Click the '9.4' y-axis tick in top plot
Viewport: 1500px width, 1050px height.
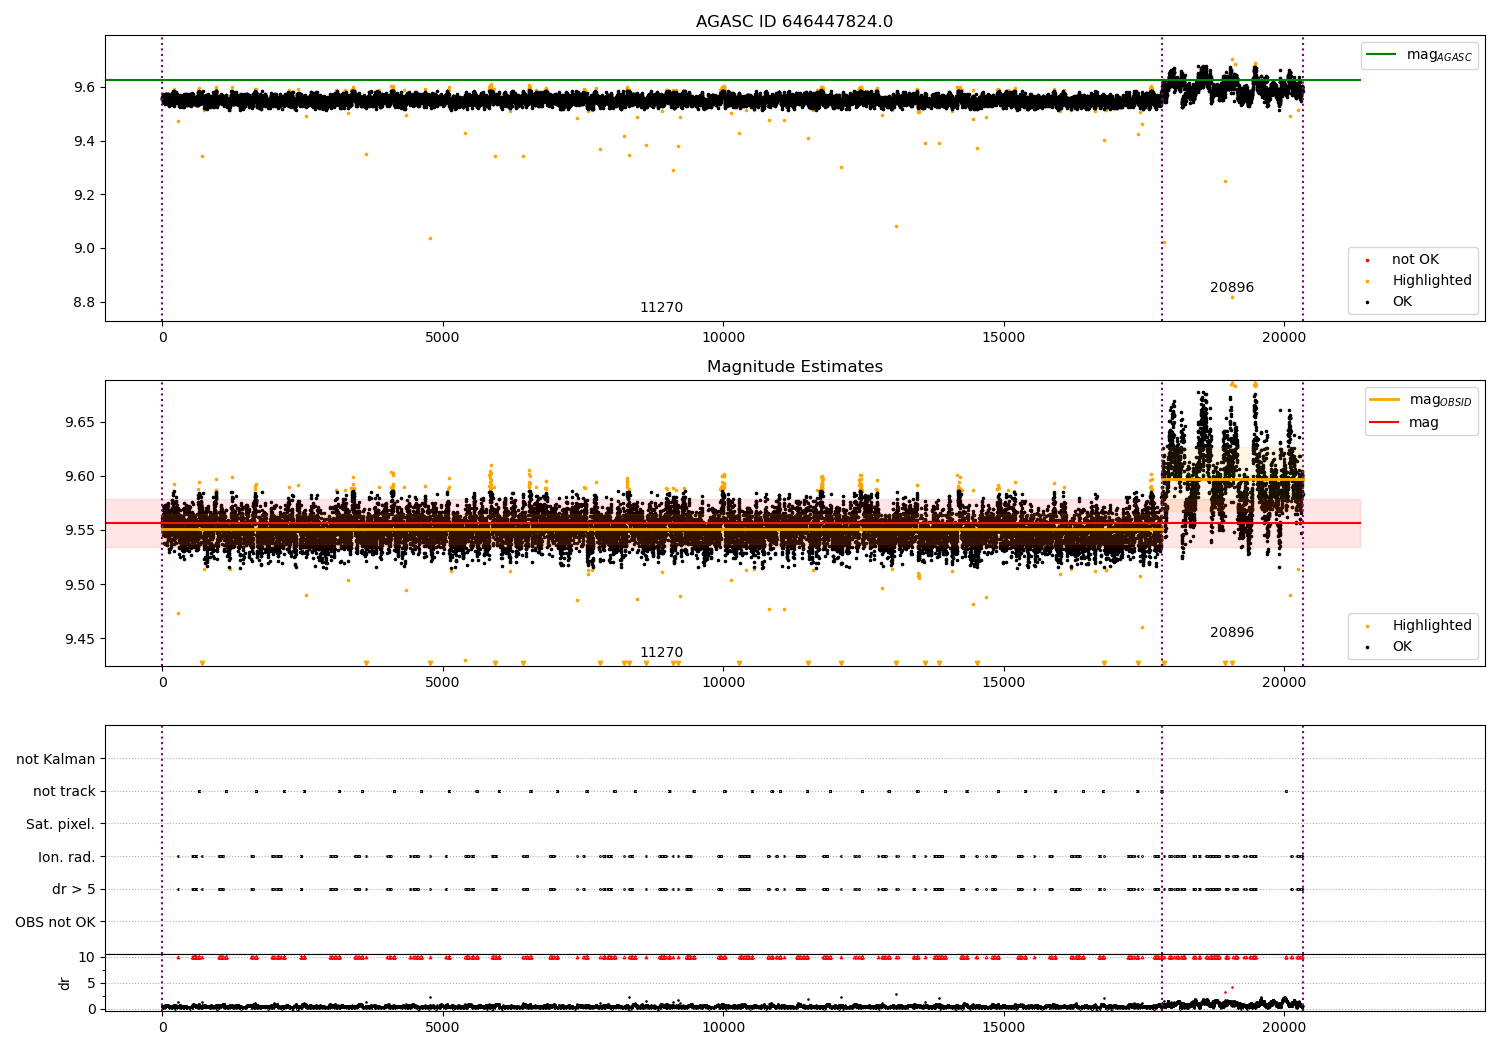85,141
